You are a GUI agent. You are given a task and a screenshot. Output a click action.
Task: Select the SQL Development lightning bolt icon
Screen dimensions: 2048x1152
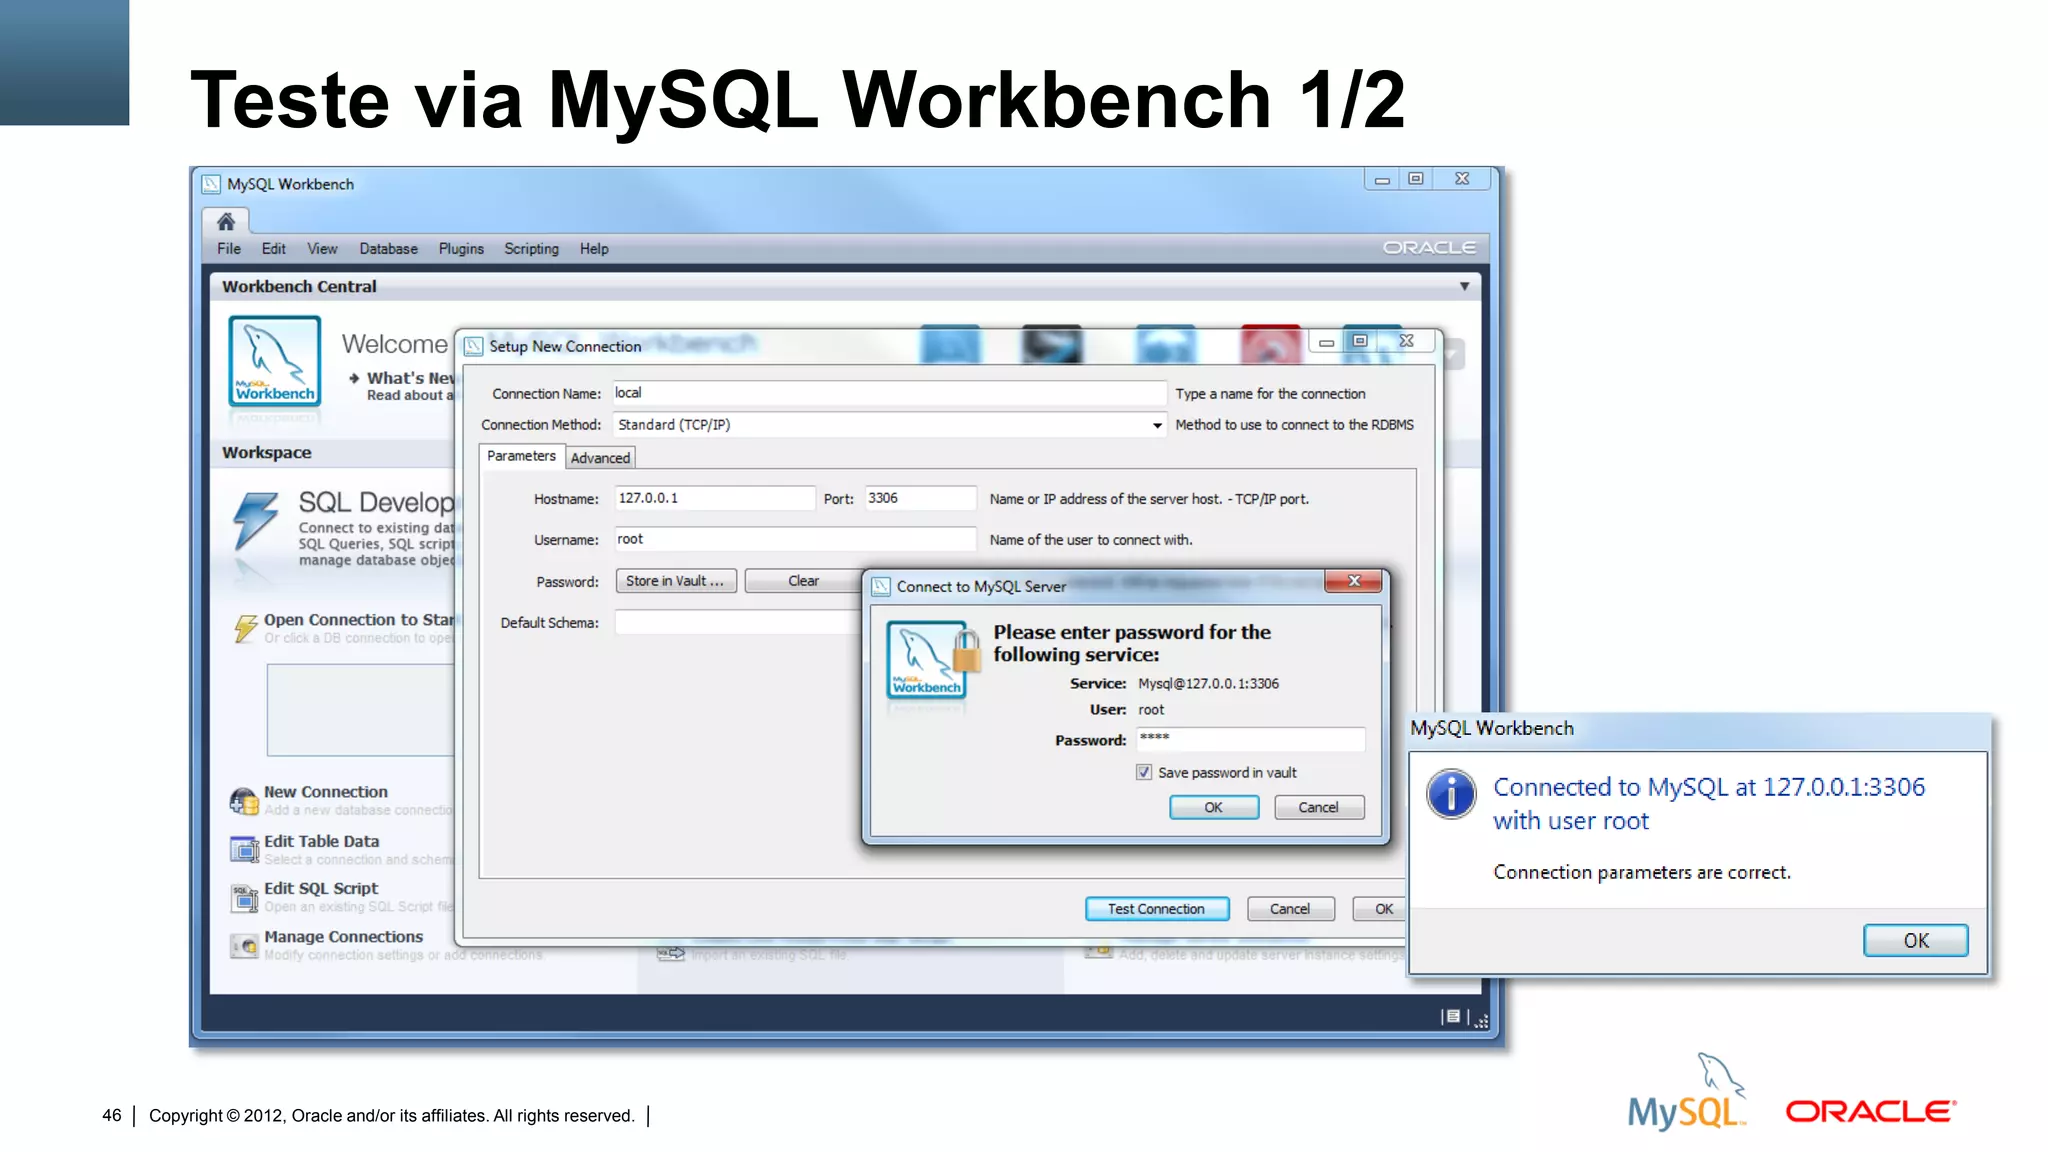[x=256, y=520]
